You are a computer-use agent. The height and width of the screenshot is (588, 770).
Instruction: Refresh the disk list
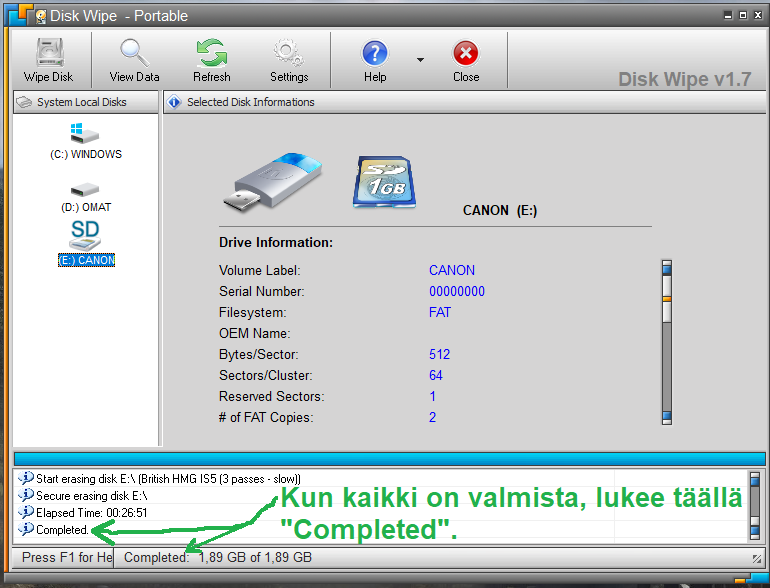click(x=212, y=60)
